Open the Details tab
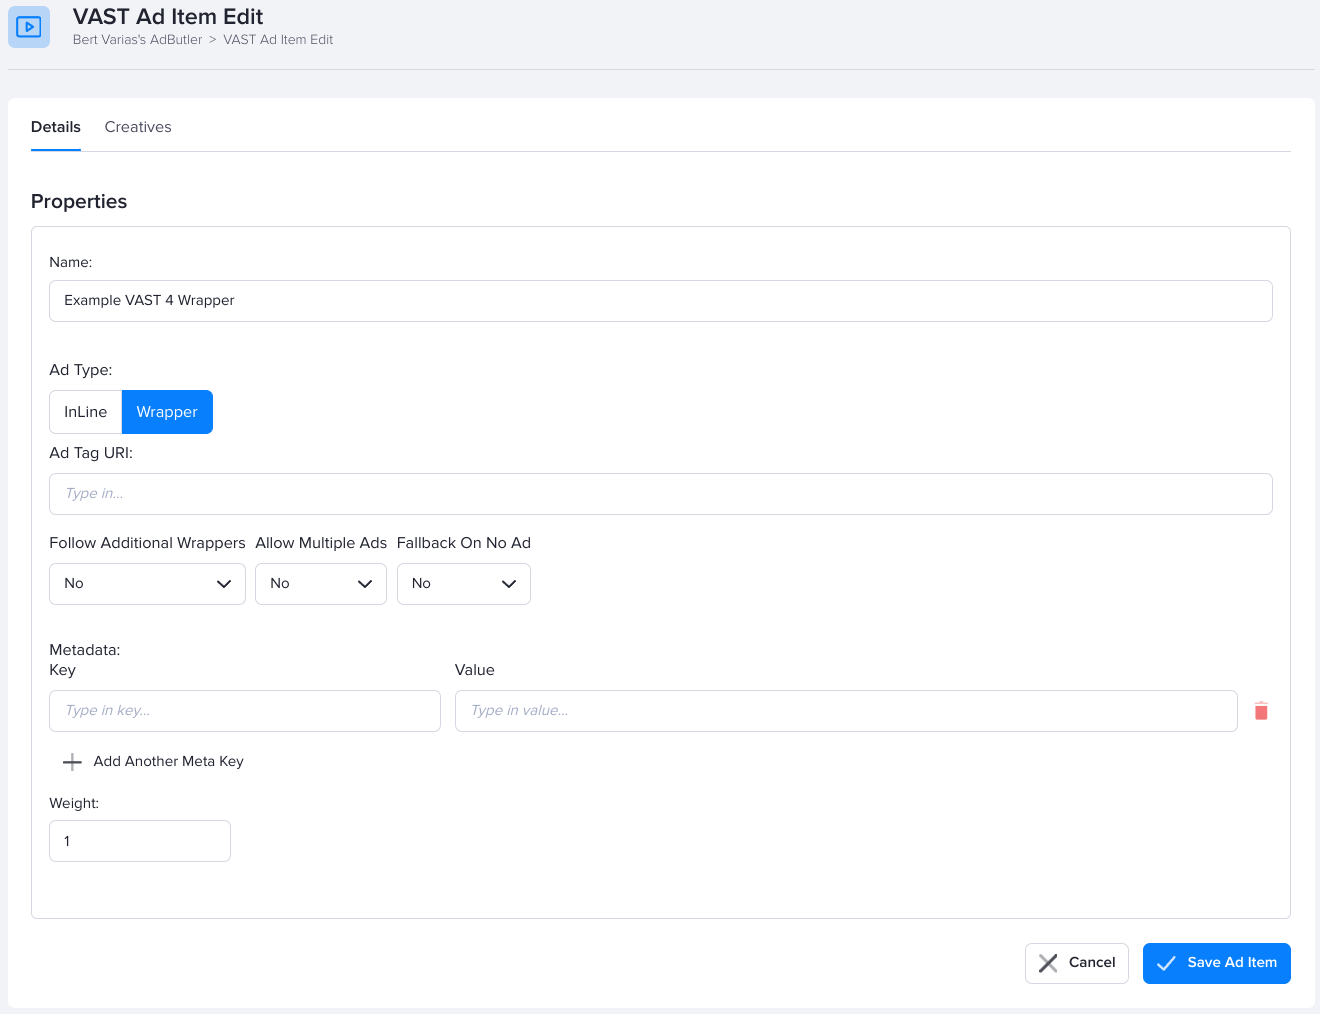 [x=56, y=127]
